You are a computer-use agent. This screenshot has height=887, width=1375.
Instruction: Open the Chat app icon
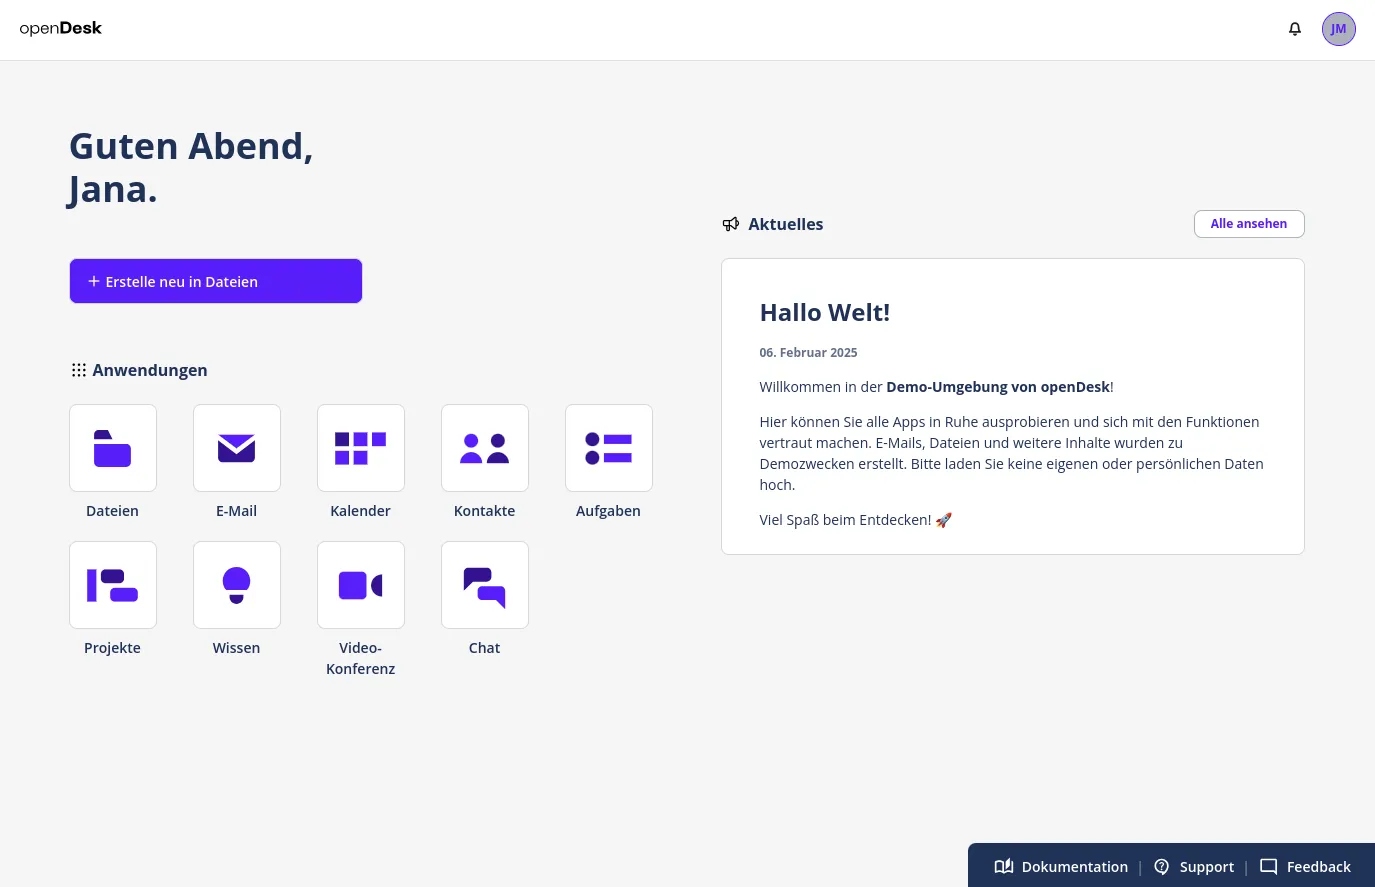pos(484,585)
